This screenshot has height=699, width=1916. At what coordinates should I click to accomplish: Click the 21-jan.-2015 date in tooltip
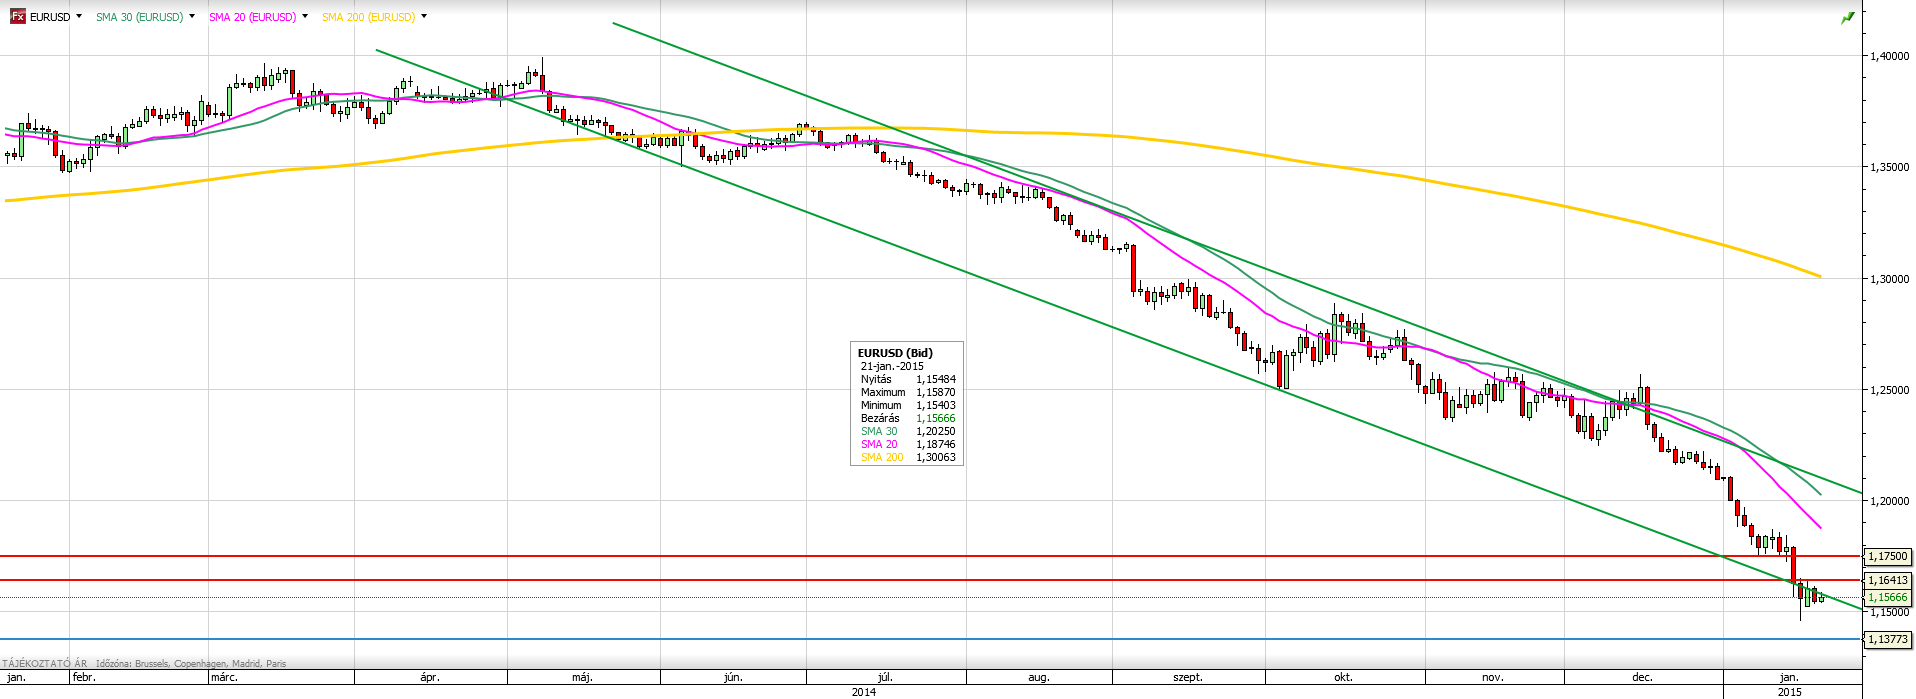coord(892,366)
